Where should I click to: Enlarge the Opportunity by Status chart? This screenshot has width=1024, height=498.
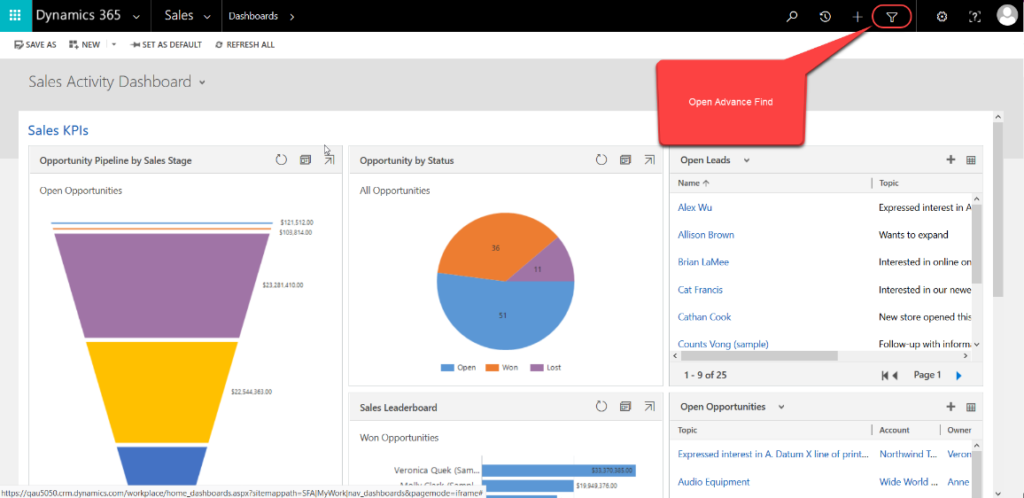click(x=649, y=160)
